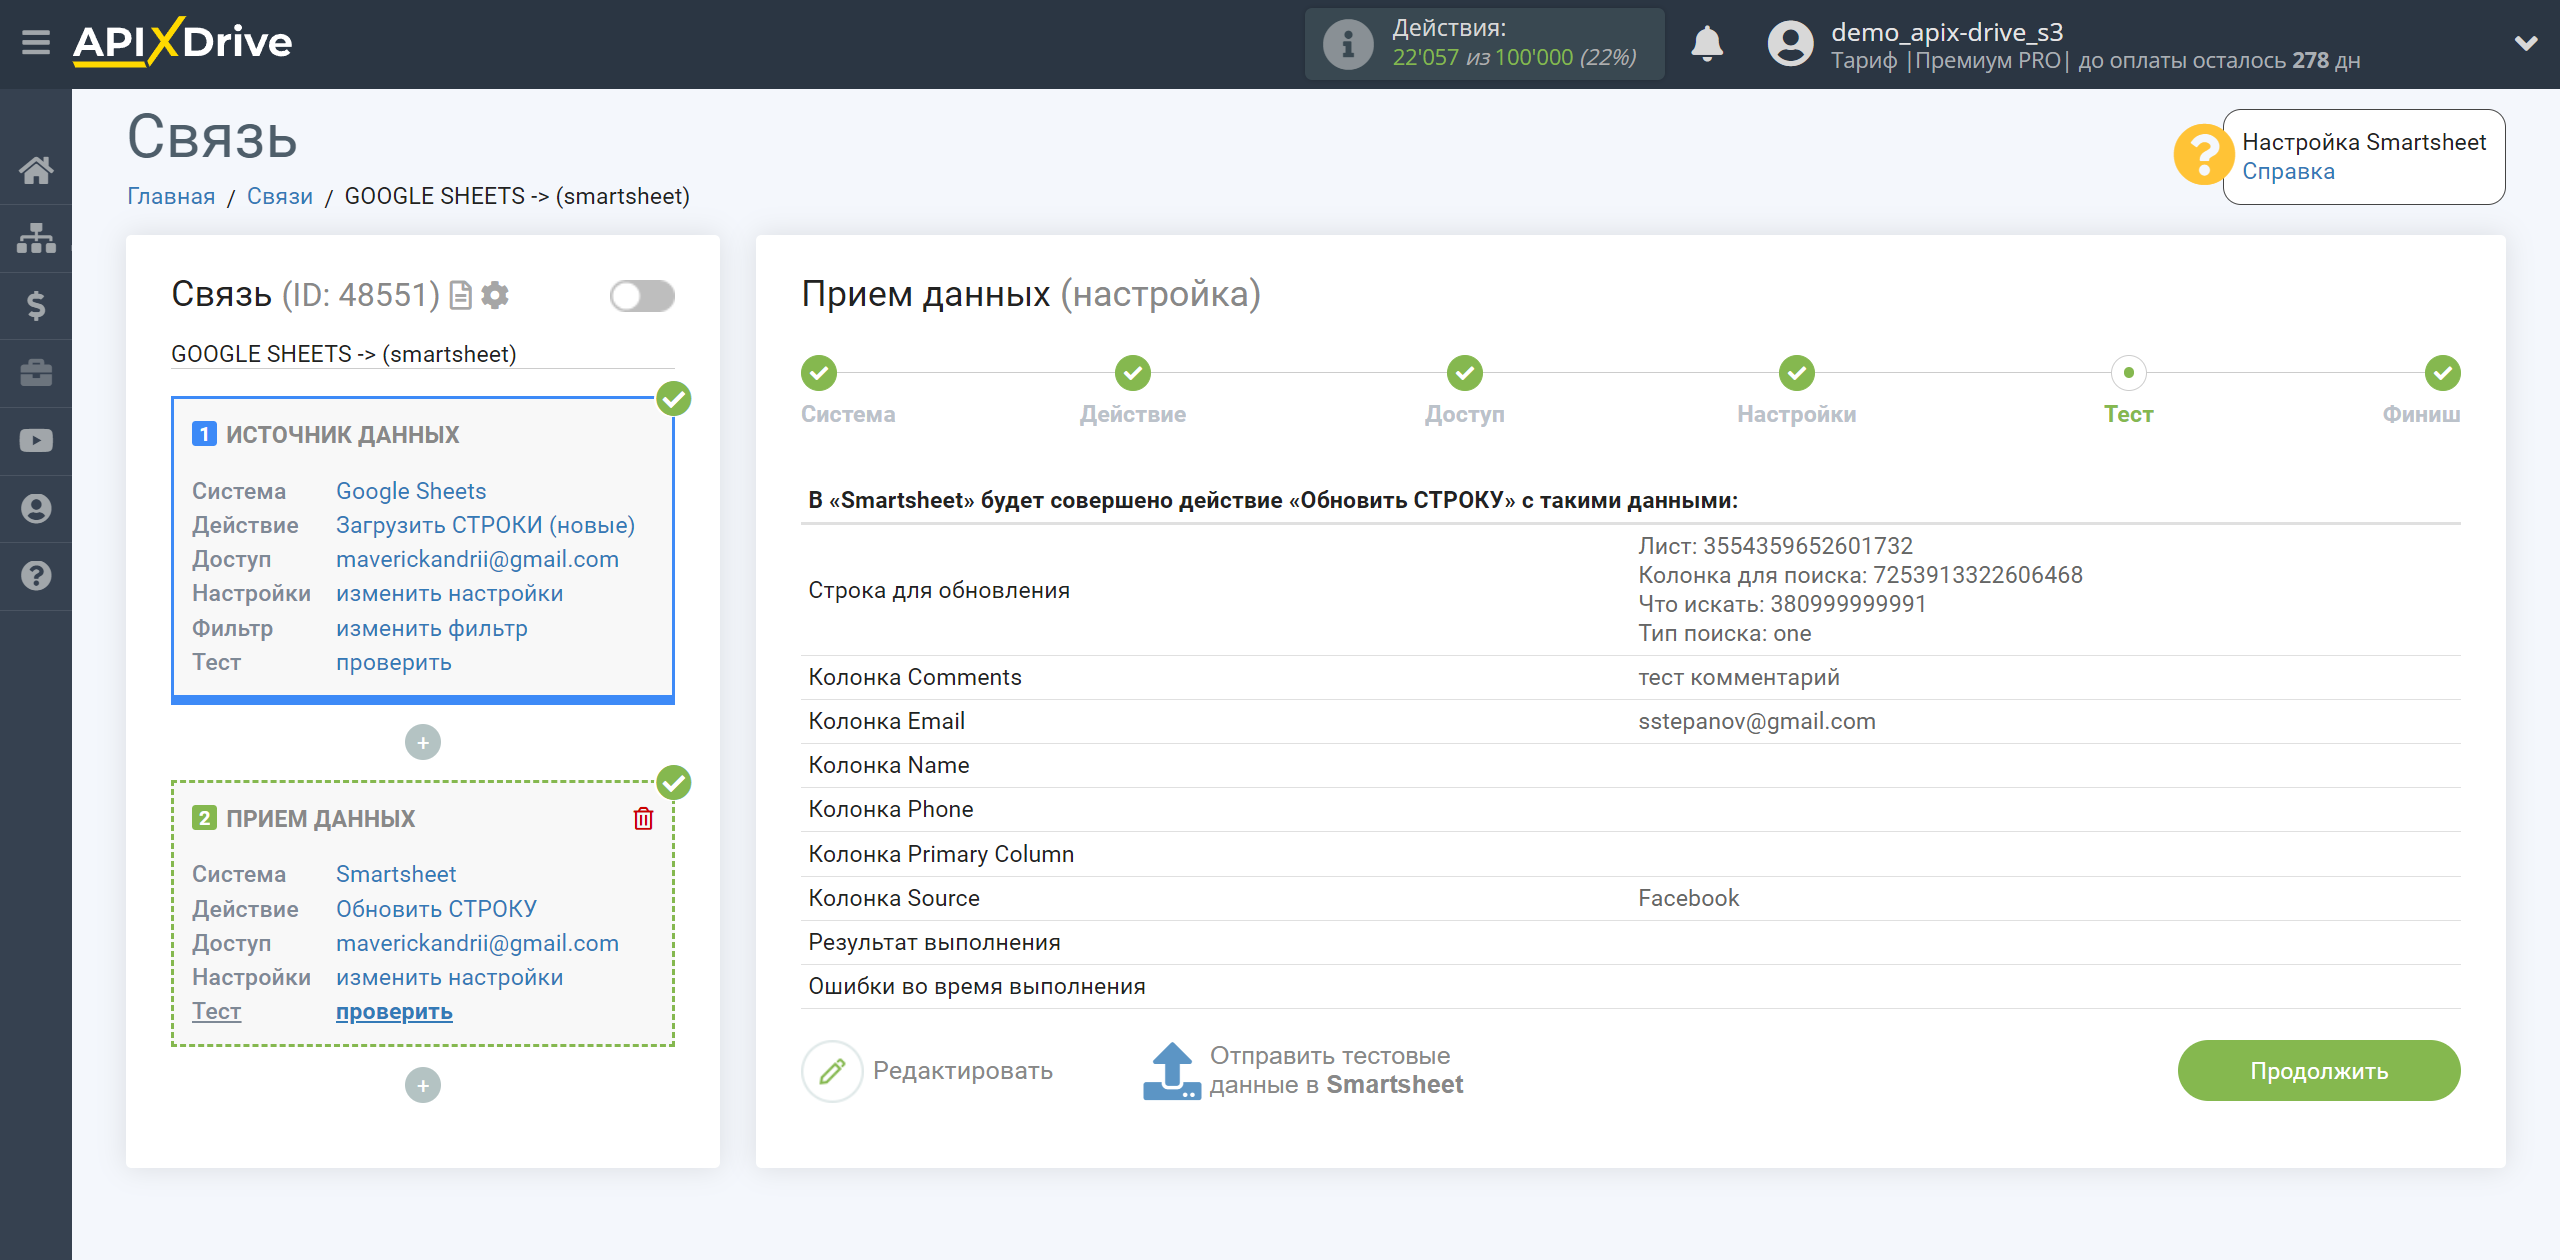Open the briefcase icon in the sidebar
The image size is (2560, 1260).
coord(36,373)
